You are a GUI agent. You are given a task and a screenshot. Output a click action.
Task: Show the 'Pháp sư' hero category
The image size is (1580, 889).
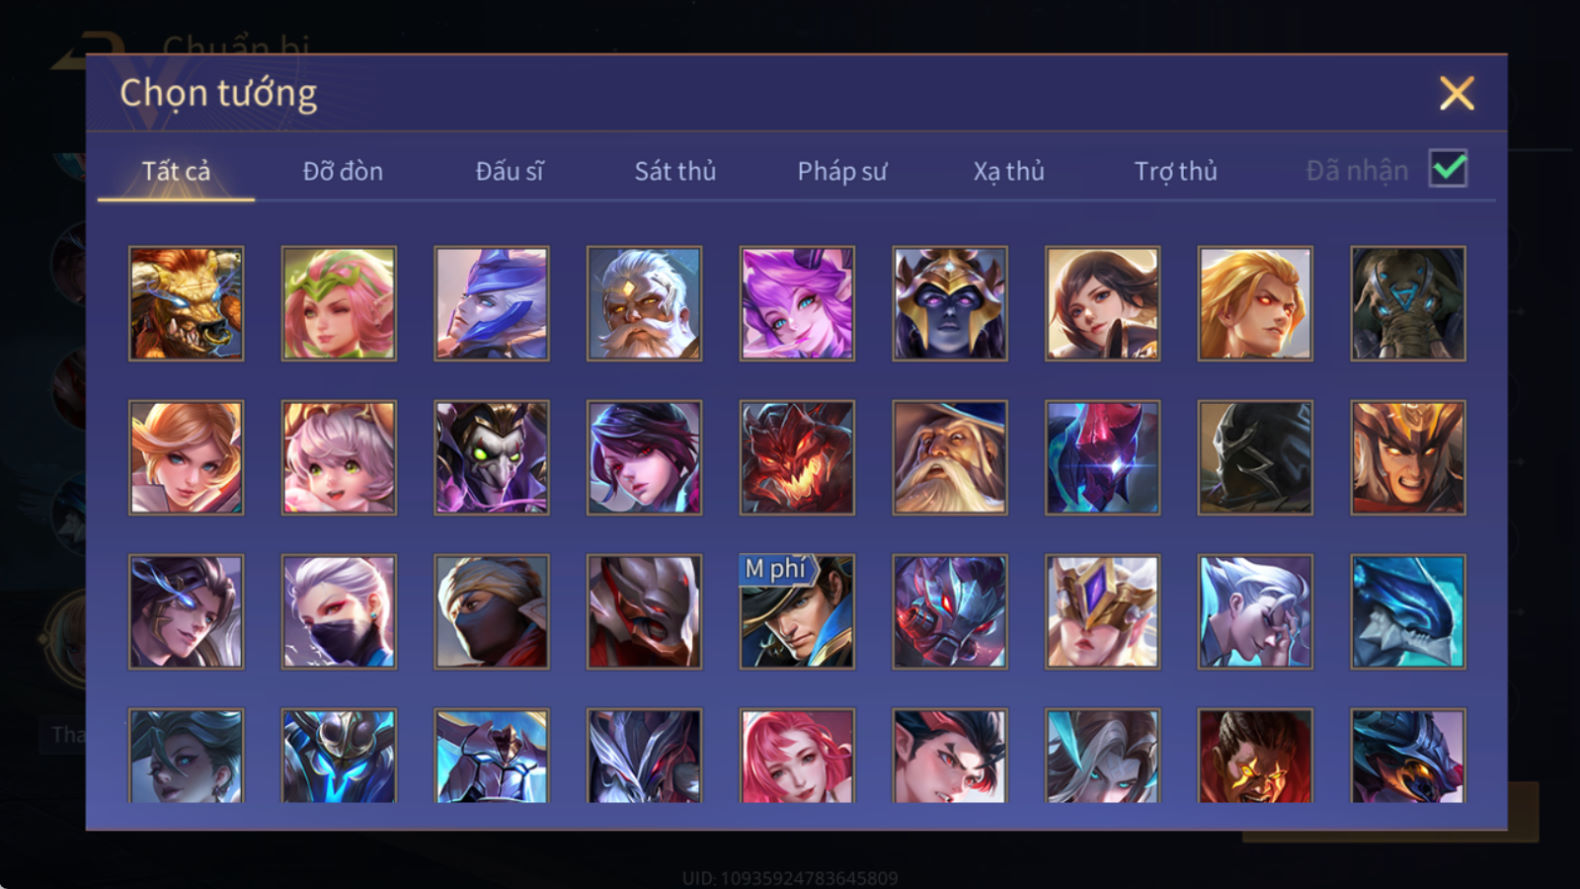pos(842,171)
